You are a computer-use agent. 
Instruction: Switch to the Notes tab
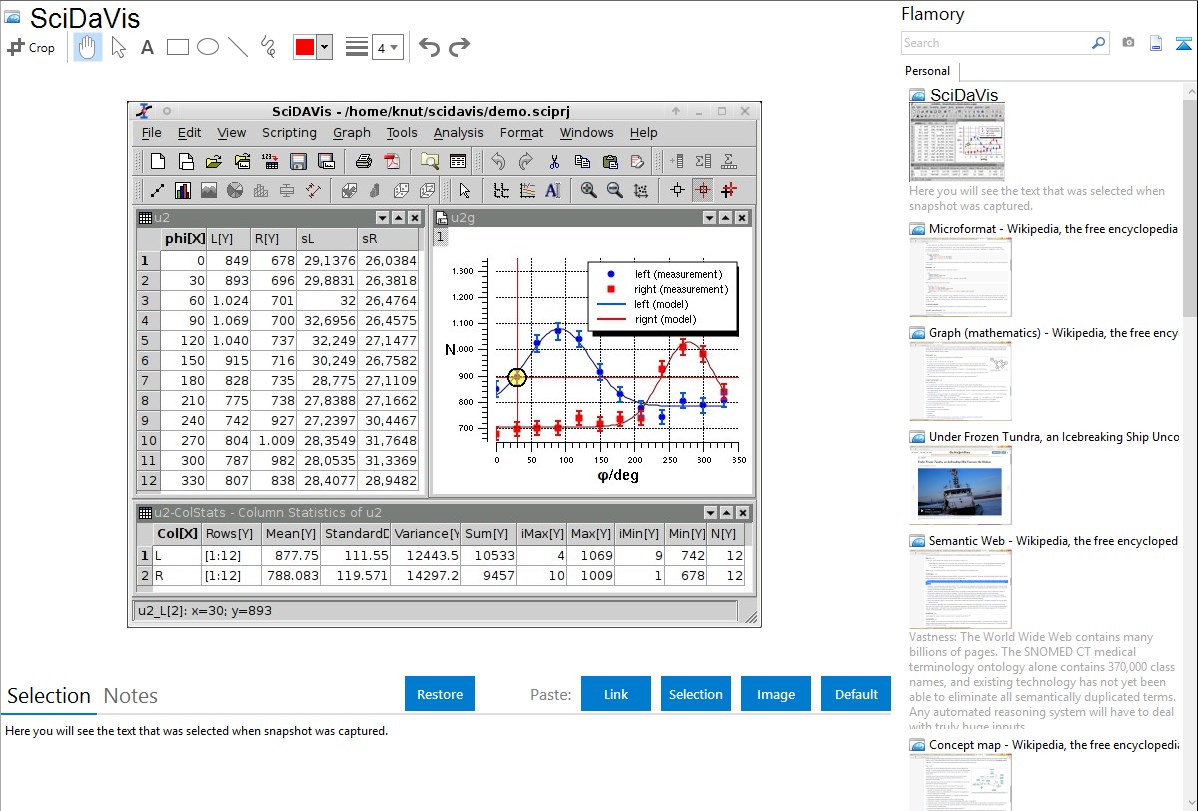[x=131, y=696]
